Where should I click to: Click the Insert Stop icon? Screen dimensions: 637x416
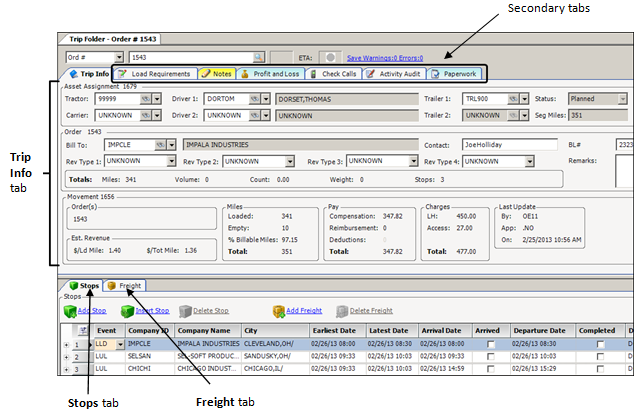(127, 311)
